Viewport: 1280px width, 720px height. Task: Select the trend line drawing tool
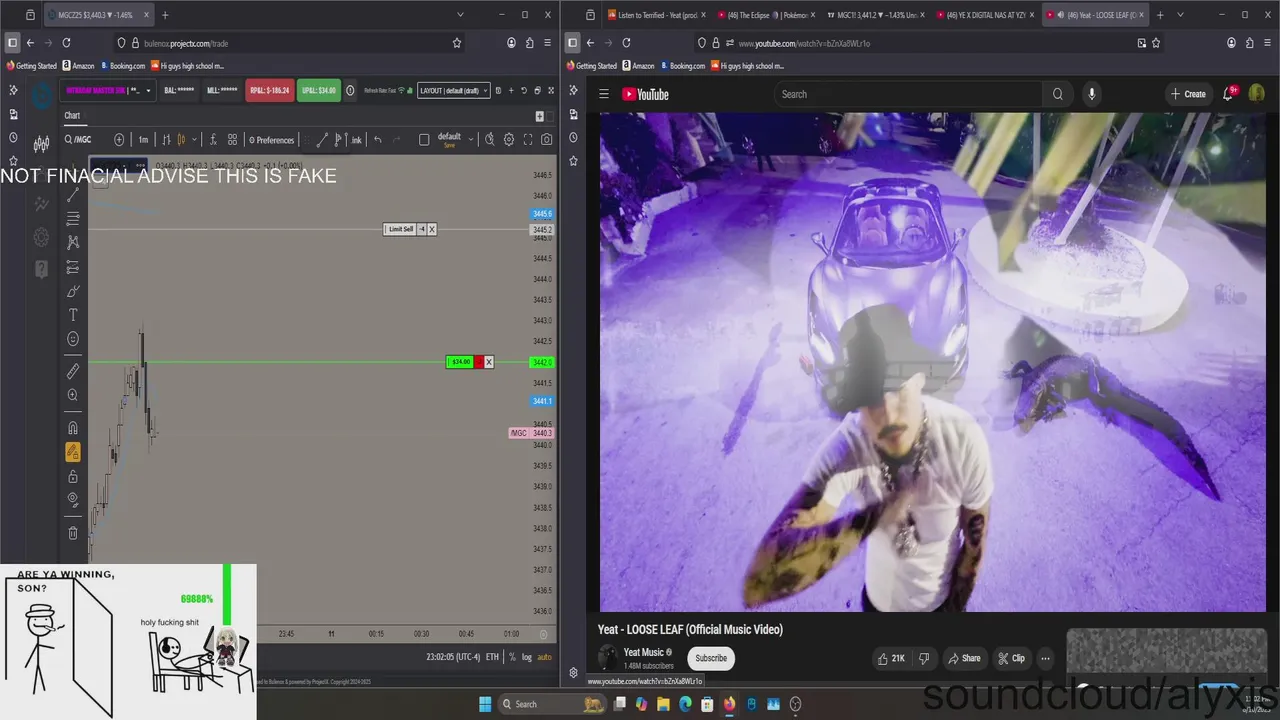73,195
